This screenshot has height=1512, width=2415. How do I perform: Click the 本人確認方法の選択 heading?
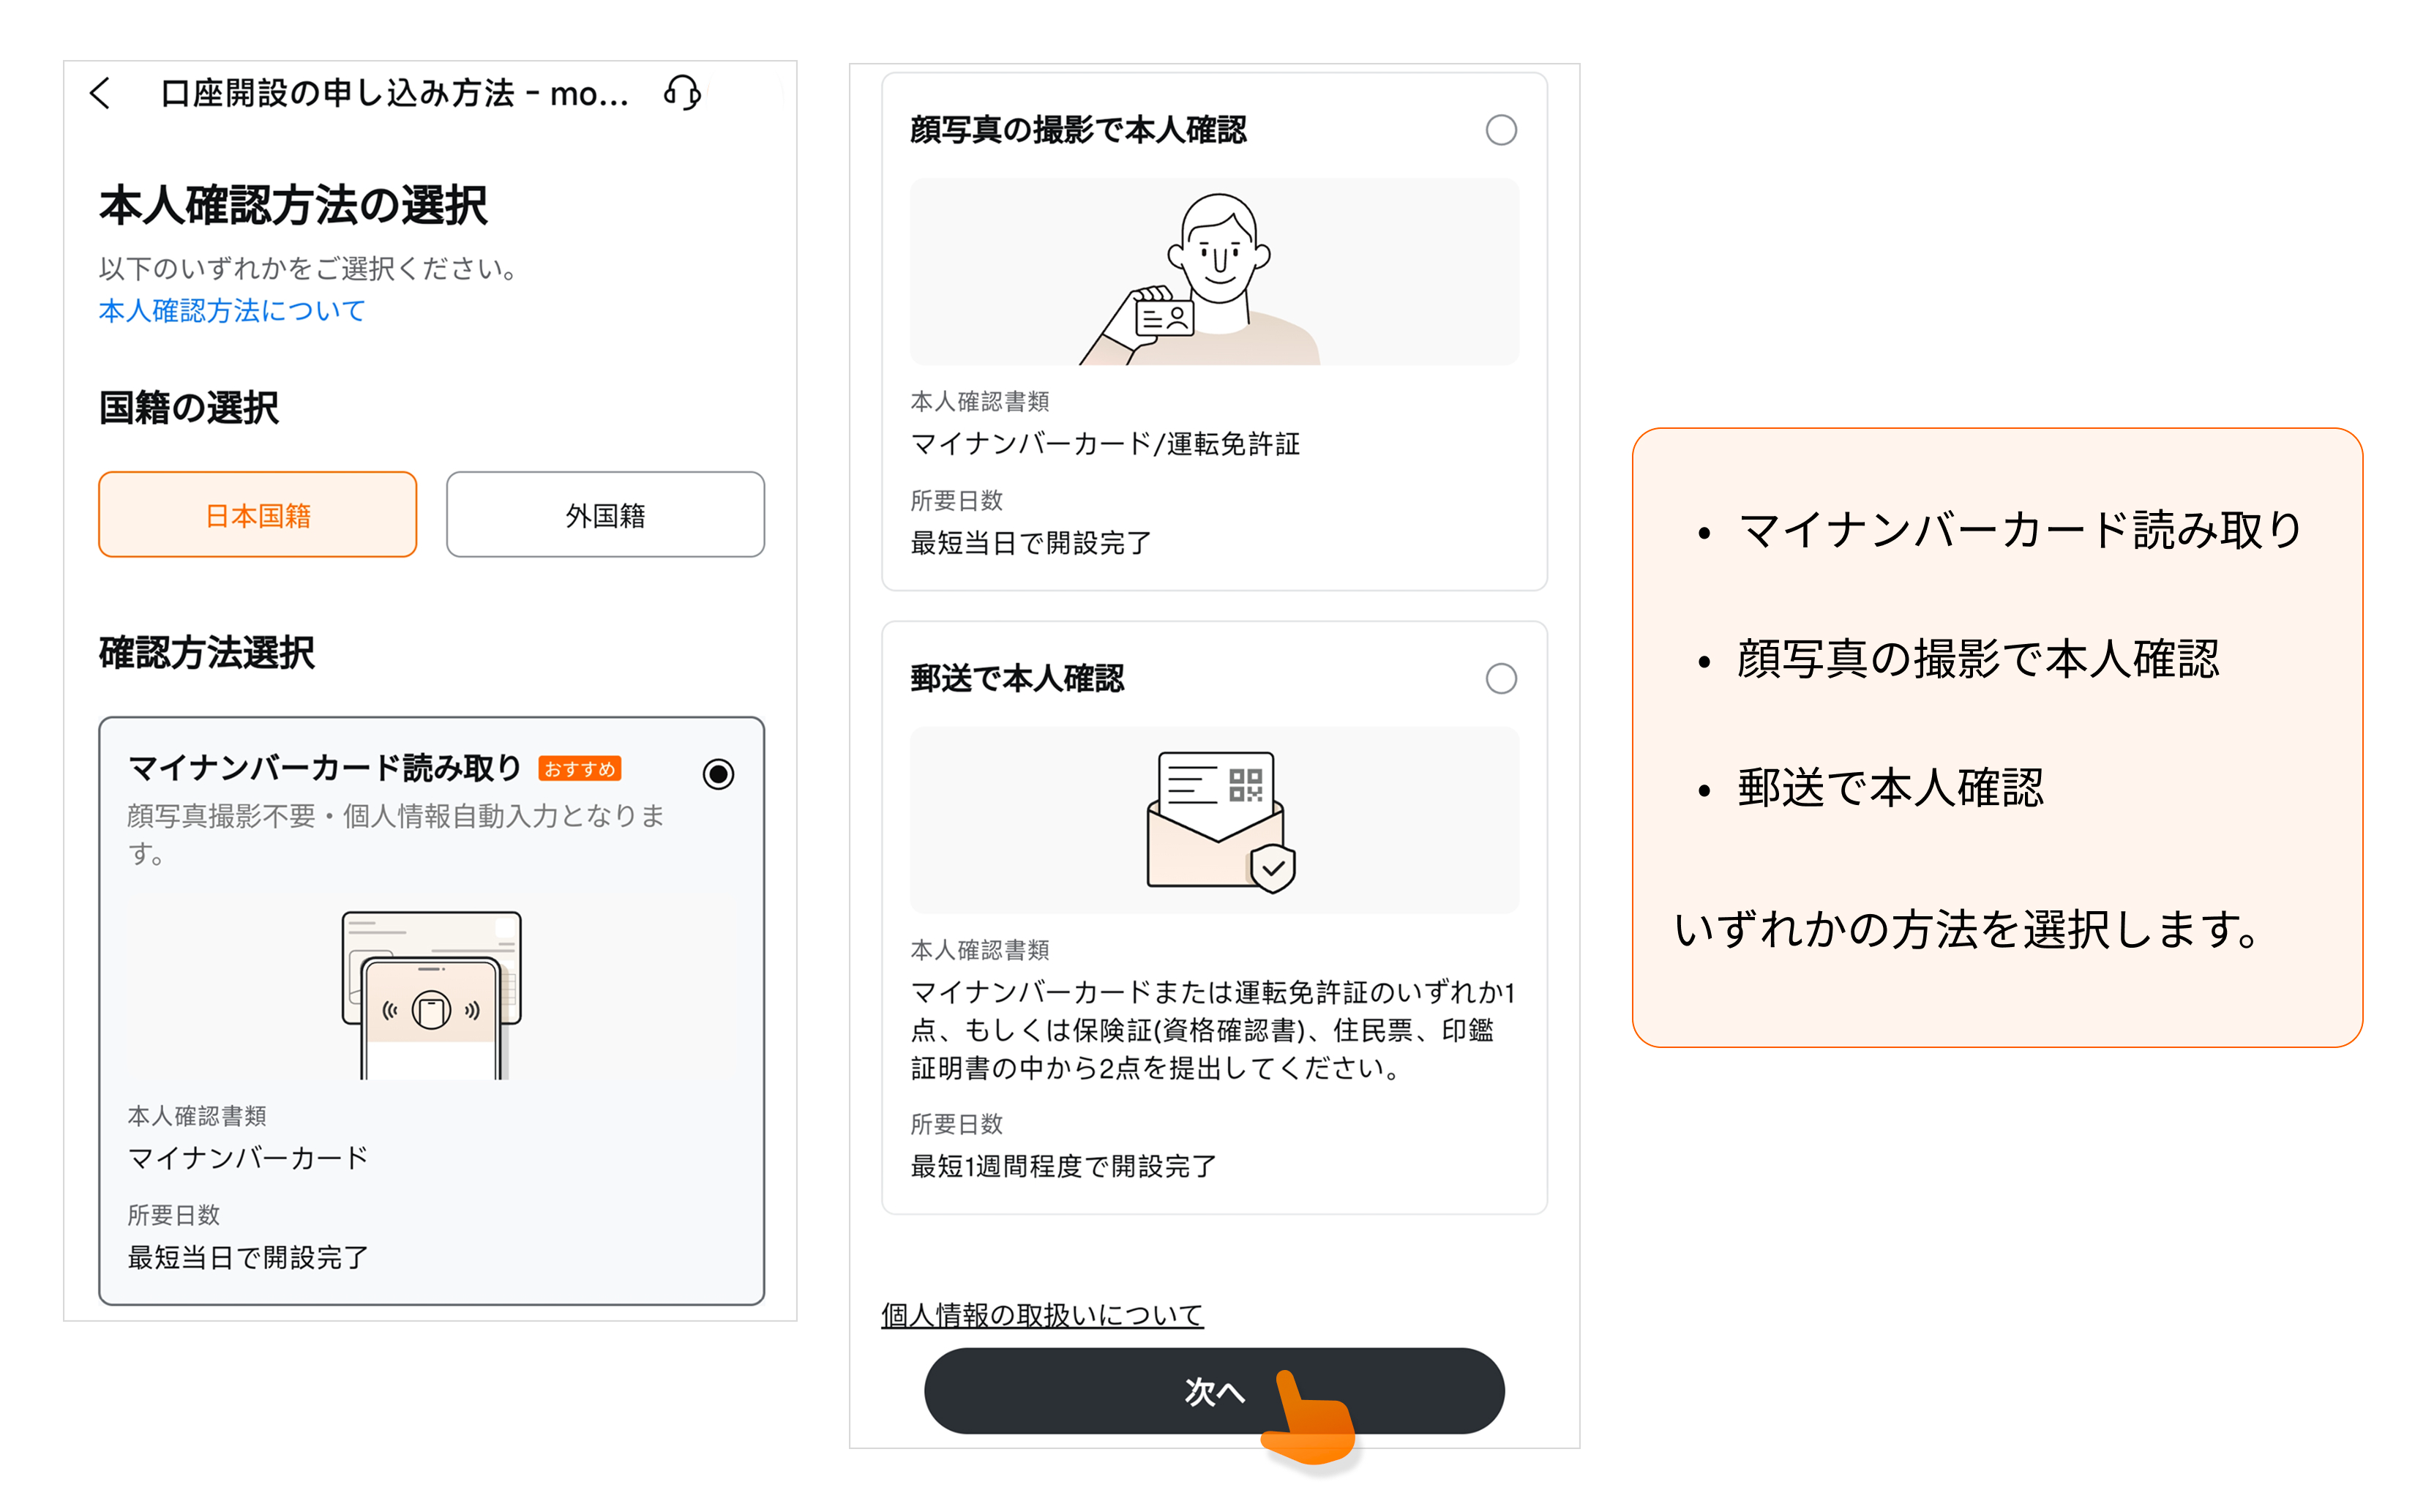(293, 206)
